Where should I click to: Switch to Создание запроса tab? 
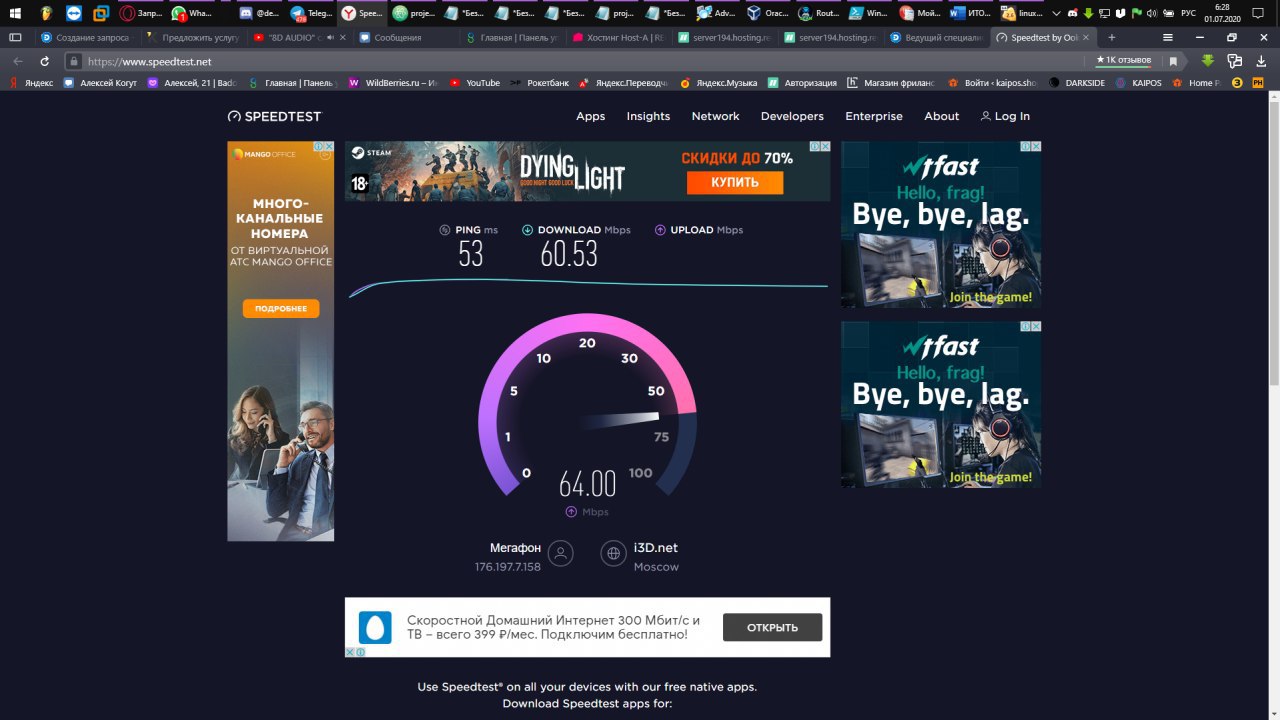pos(88,37)
